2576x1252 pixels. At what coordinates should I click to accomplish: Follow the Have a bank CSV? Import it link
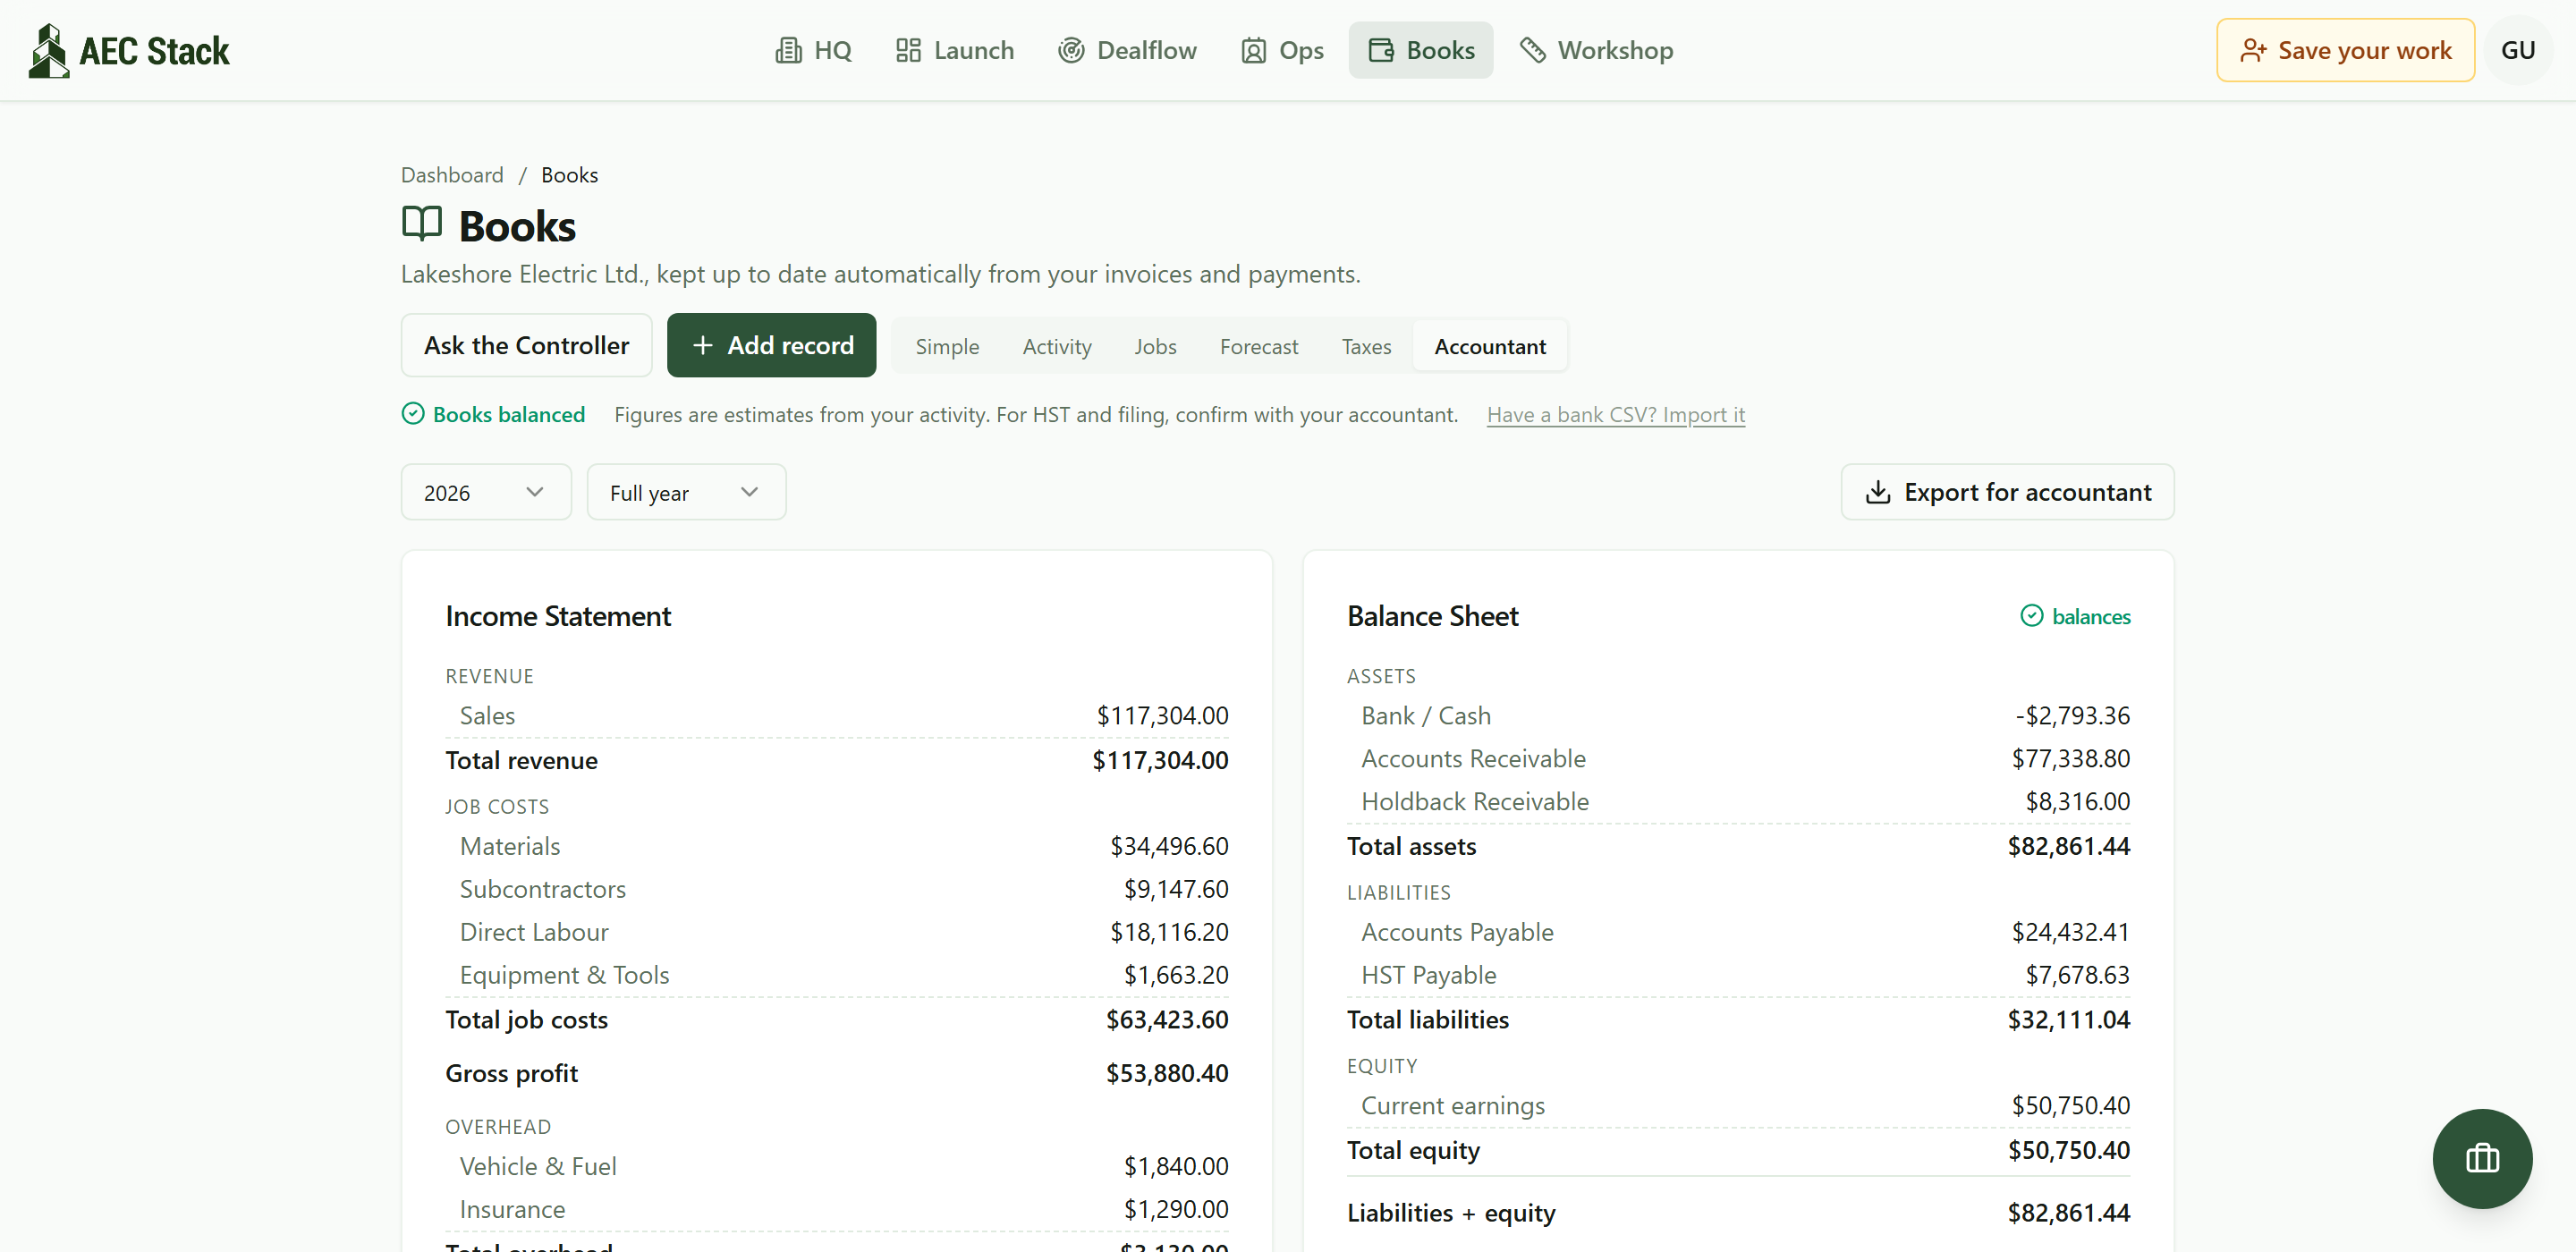pos(1615,414)
